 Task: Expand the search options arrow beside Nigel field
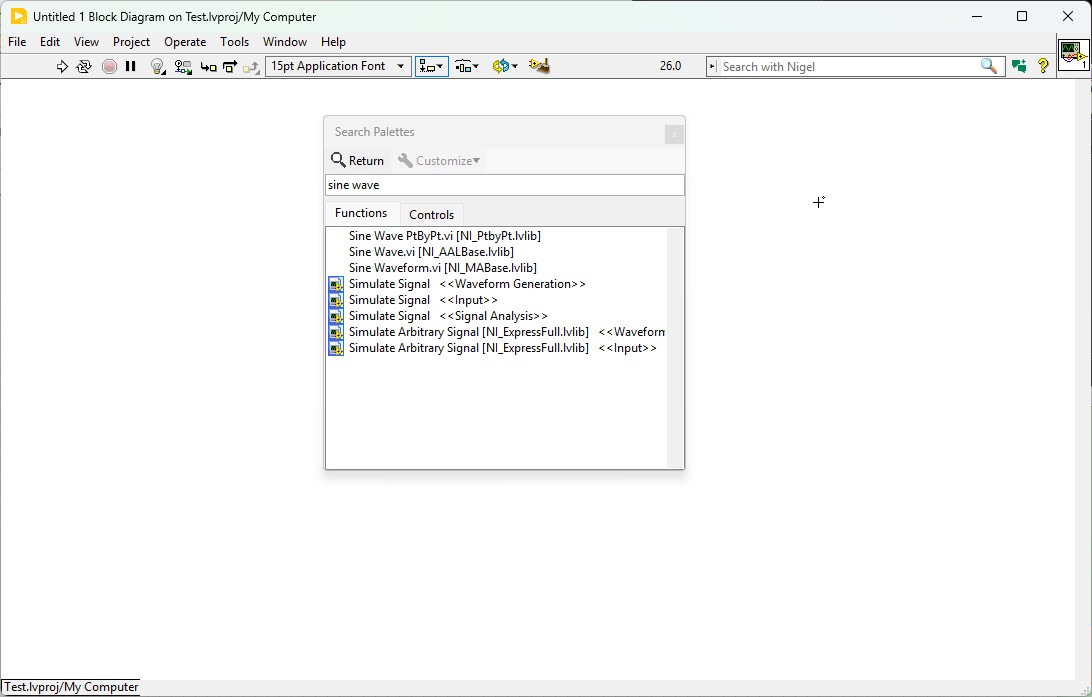pyautogui.click(x=712, y=67)
